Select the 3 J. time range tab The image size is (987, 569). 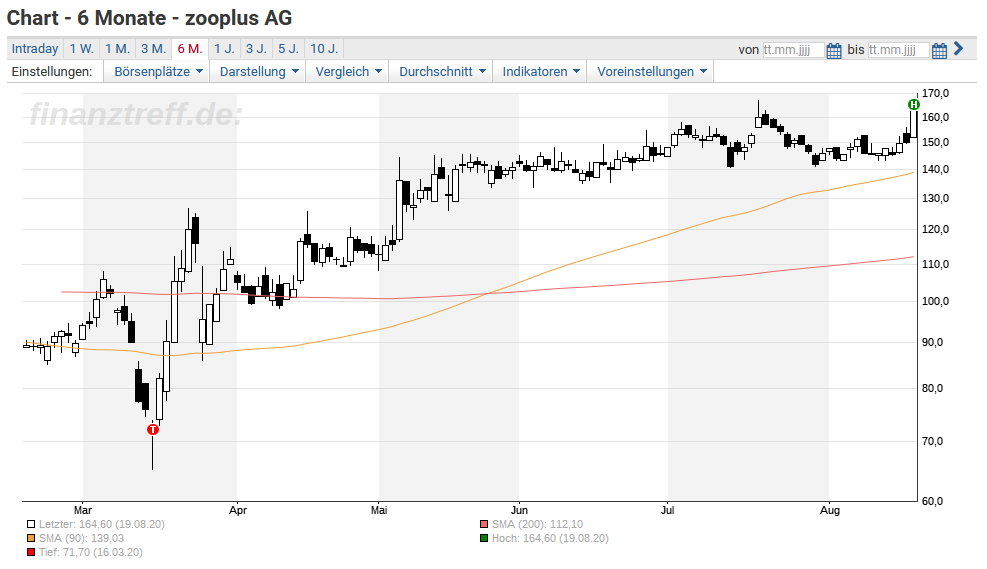click(256, 48)
